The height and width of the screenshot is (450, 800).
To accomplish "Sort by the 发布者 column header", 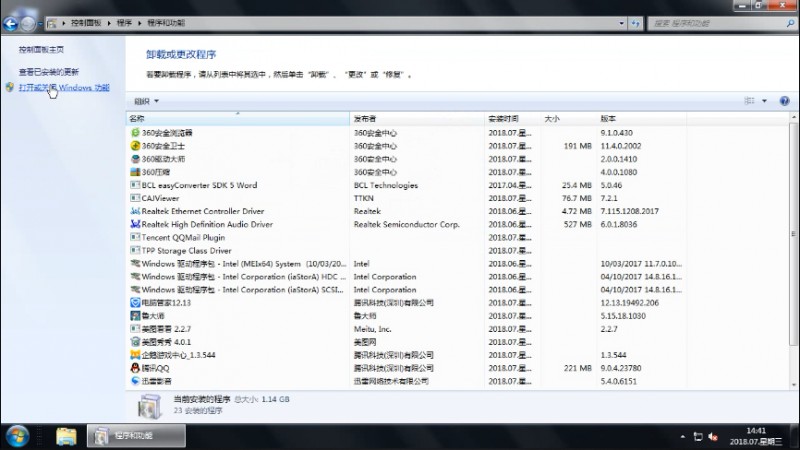I will 417,118.
